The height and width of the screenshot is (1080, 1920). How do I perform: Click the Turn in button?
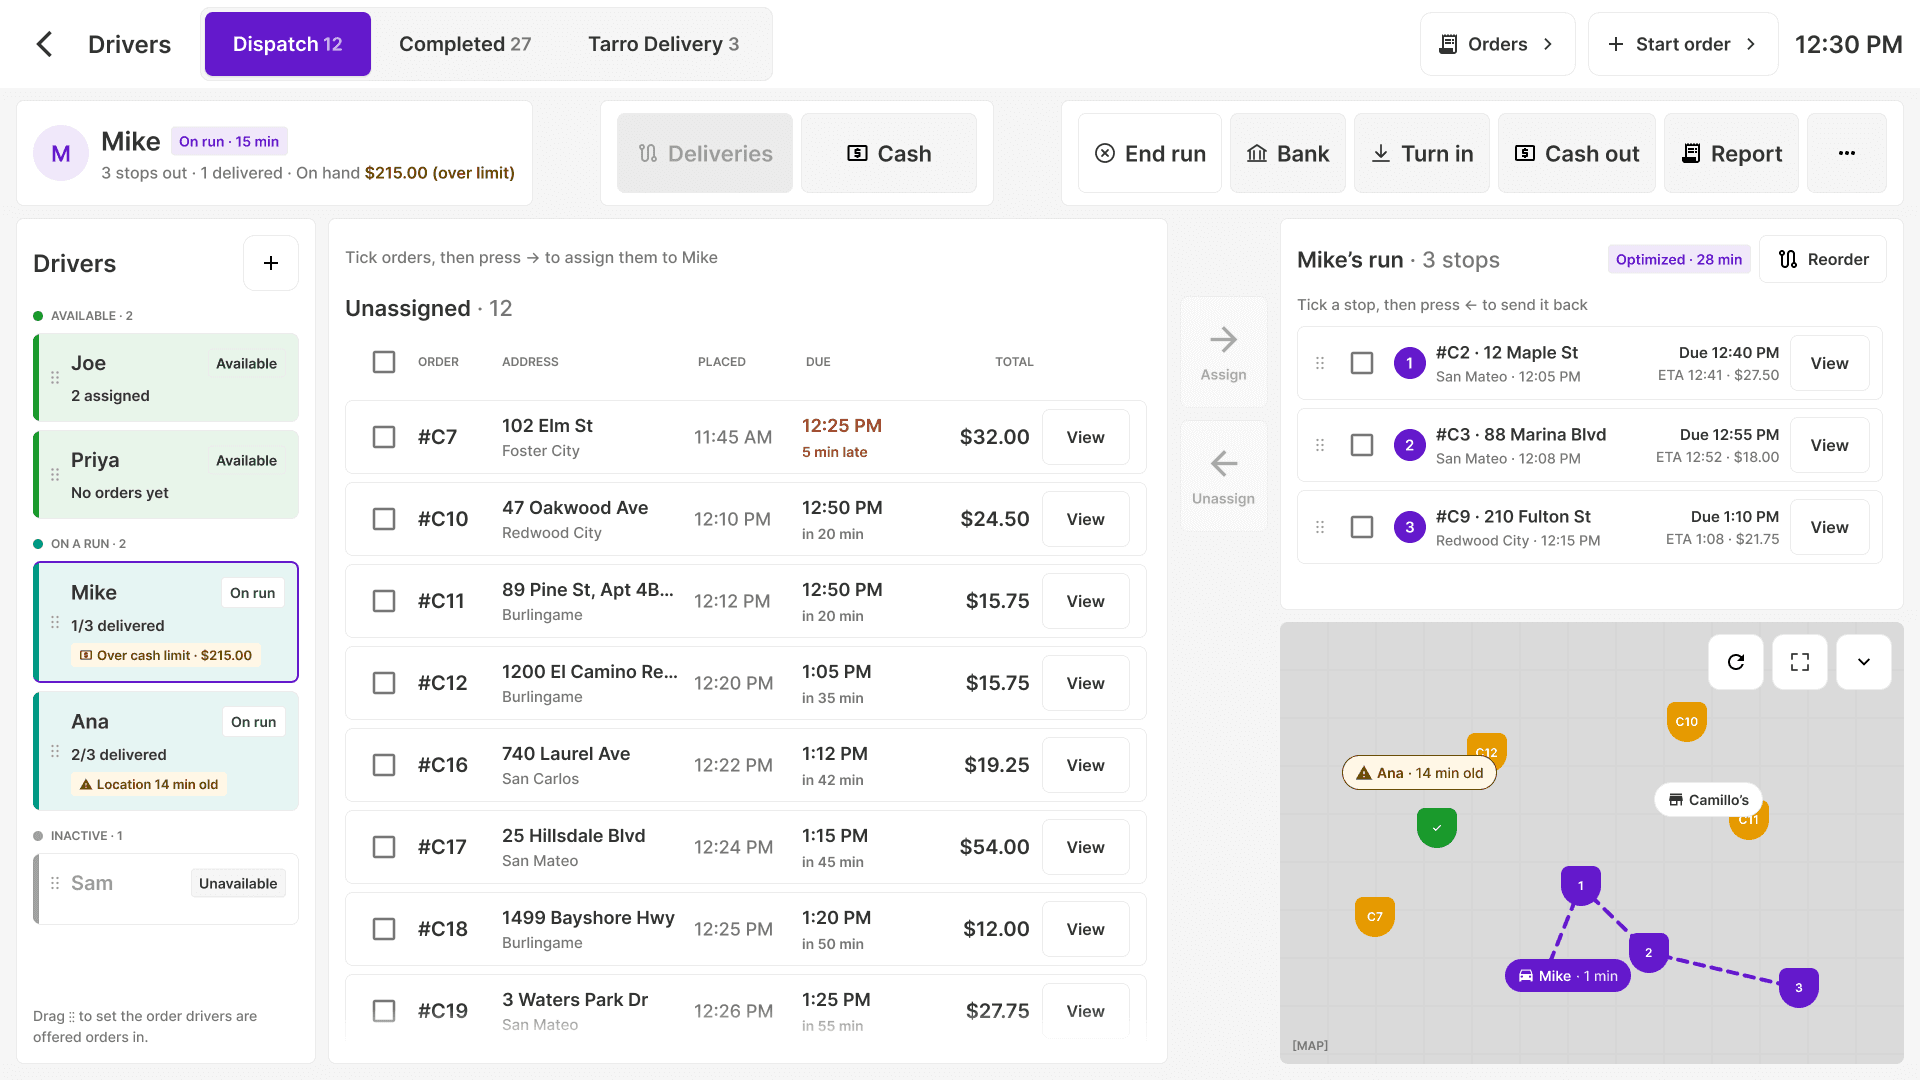(1422, 153)
